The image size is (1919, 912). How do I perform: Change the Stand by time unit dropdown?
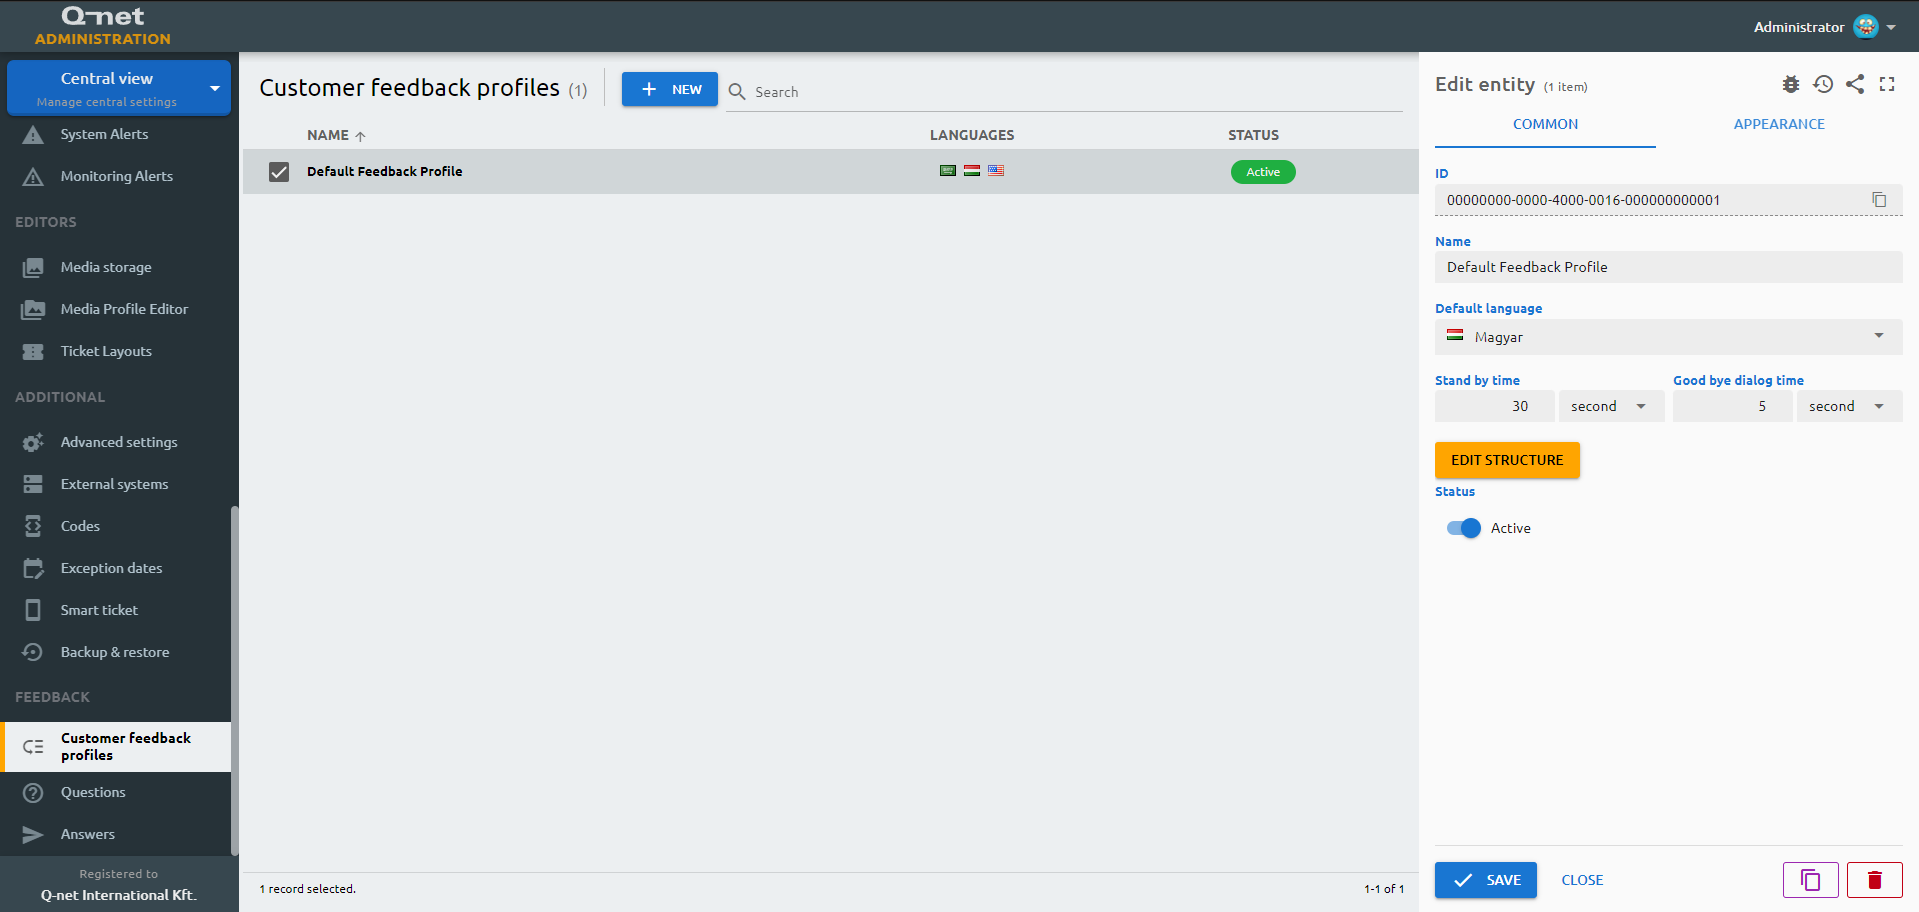coord(1611,406)
